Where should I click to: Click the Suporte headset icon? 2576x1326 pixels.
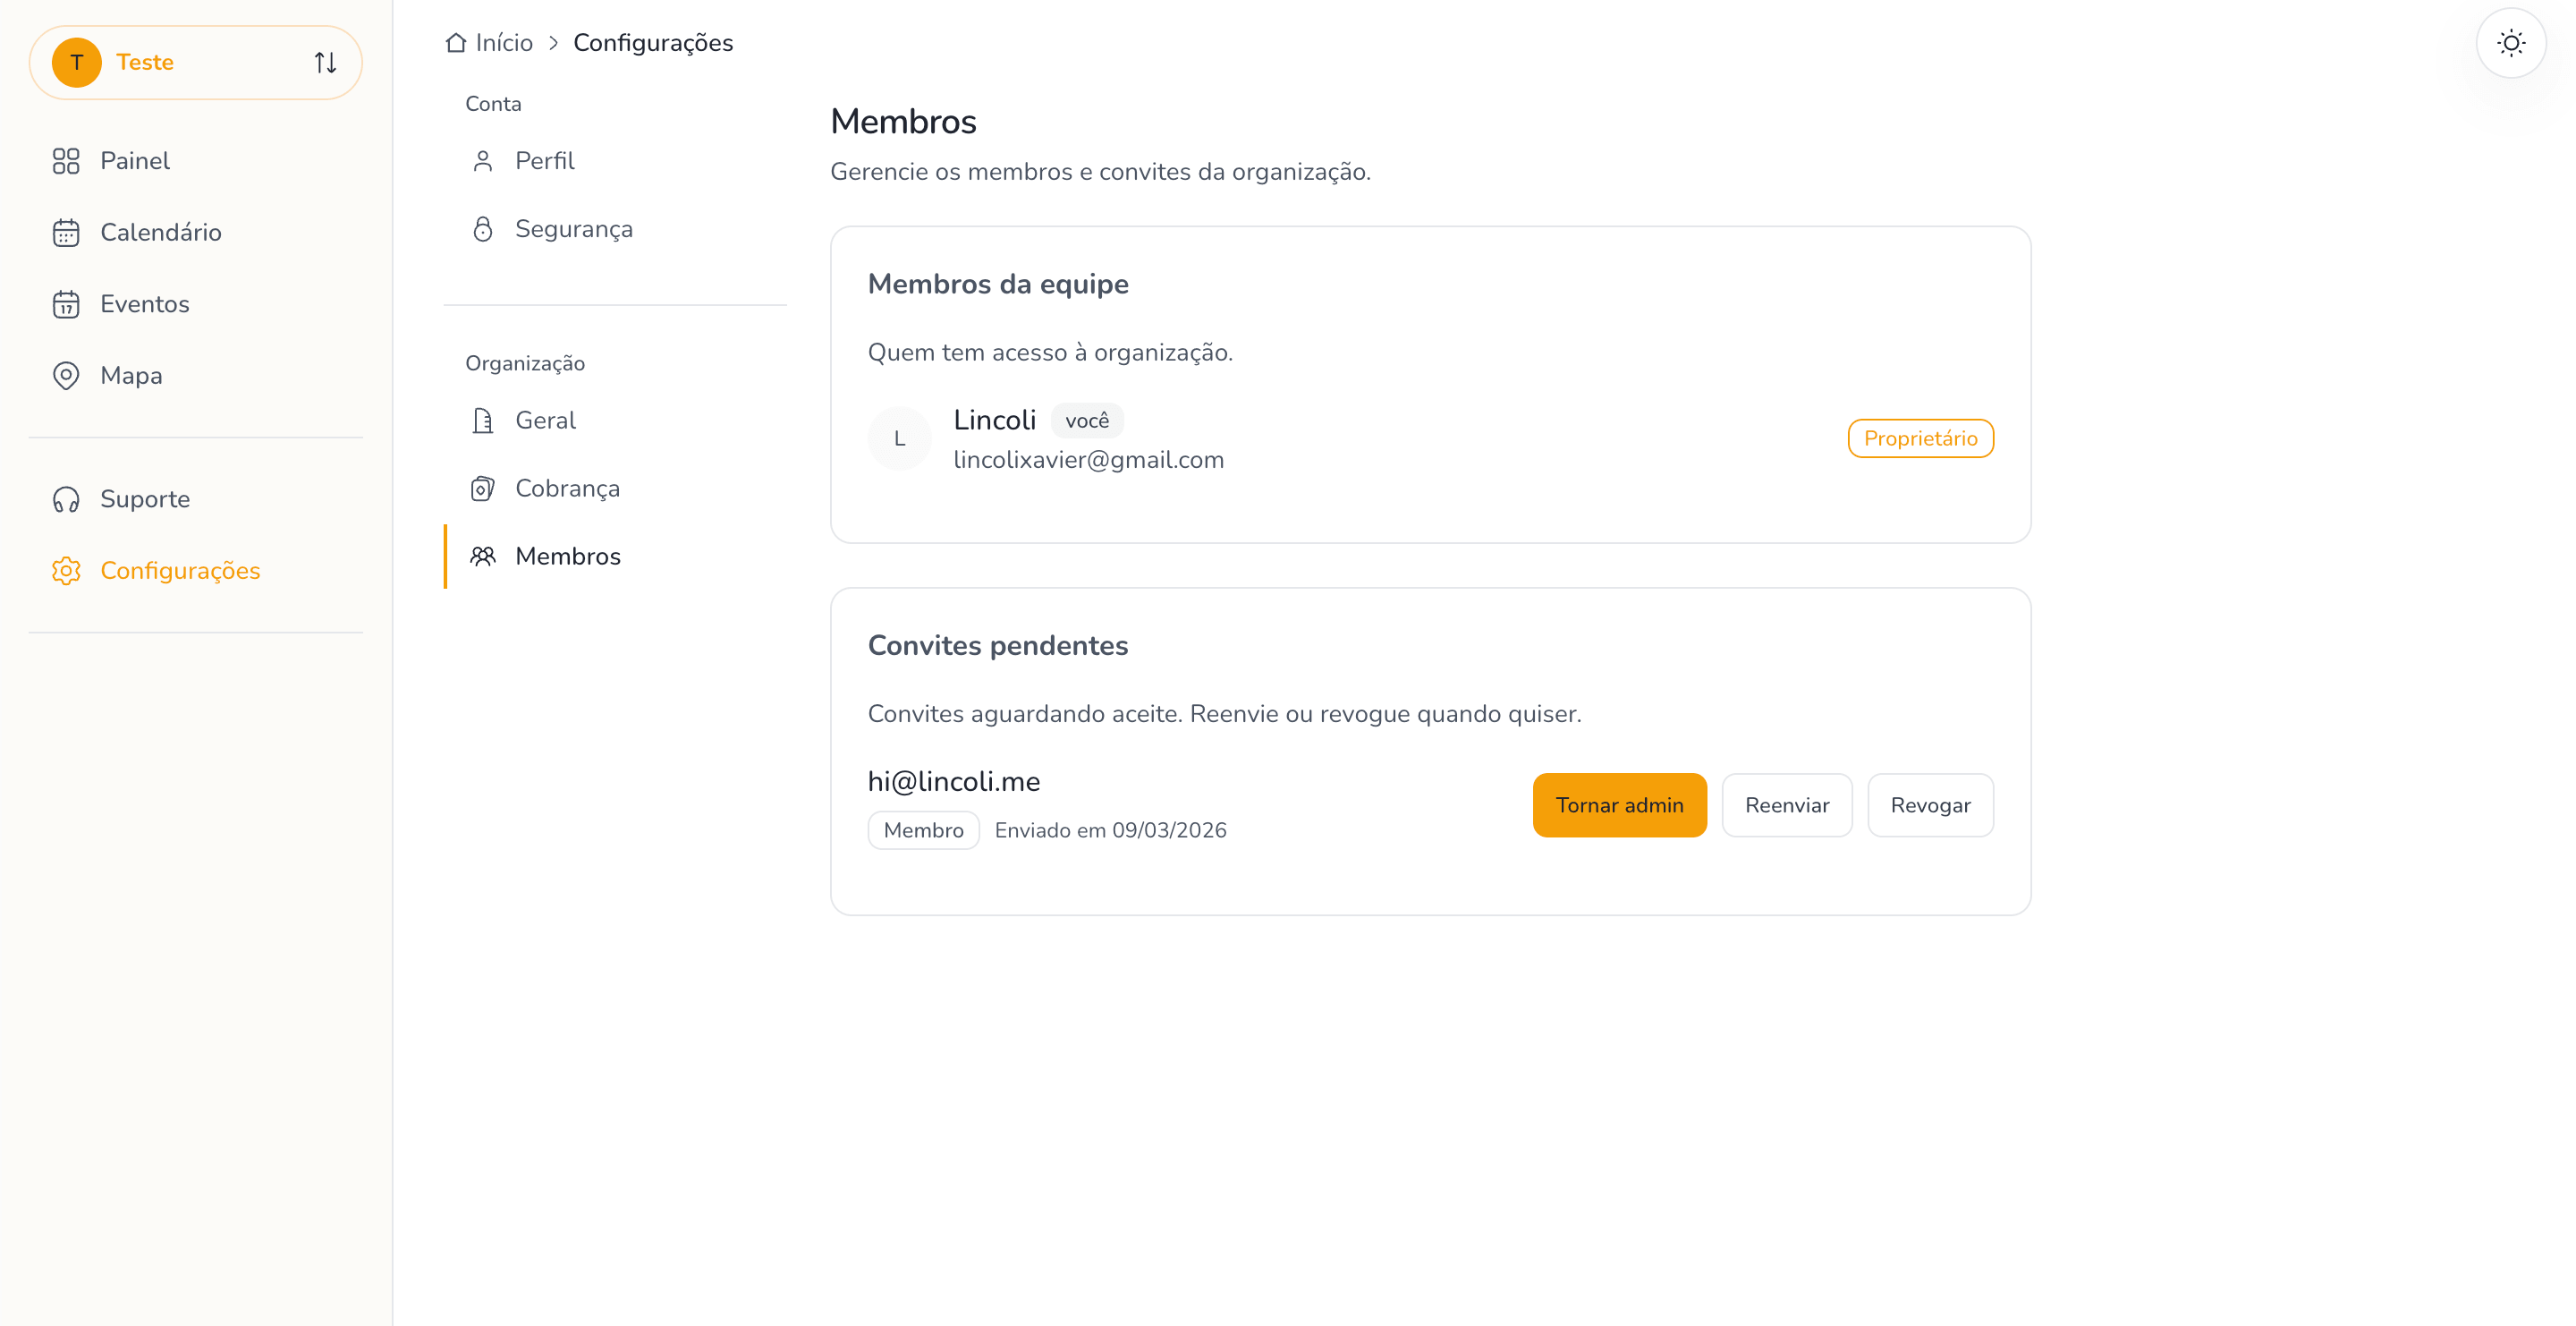[66, 499]
